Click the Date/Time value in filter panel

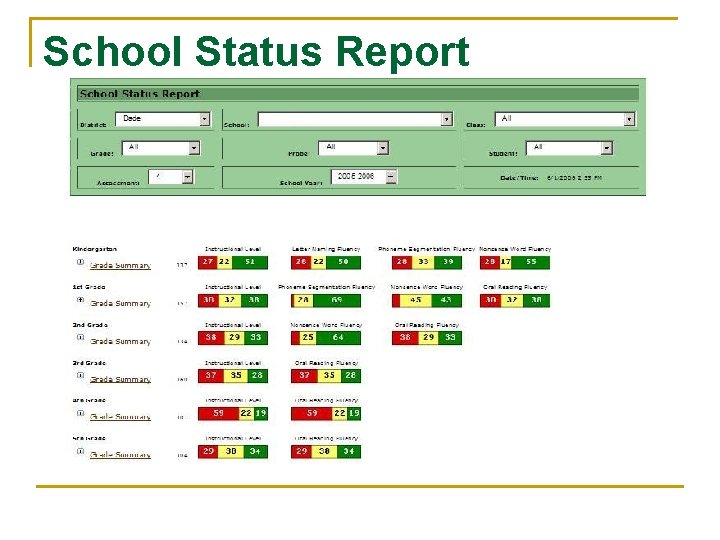[x=574, y=178]
